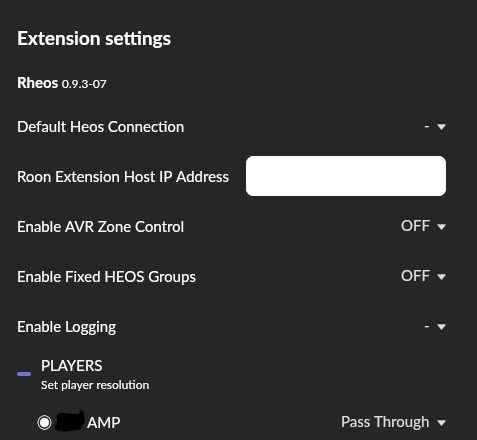Click the Rheos 0.9.3-07 version text
The height and width of the screenshot is (440, 477).
pyautogui.click(x=62, y=83)
